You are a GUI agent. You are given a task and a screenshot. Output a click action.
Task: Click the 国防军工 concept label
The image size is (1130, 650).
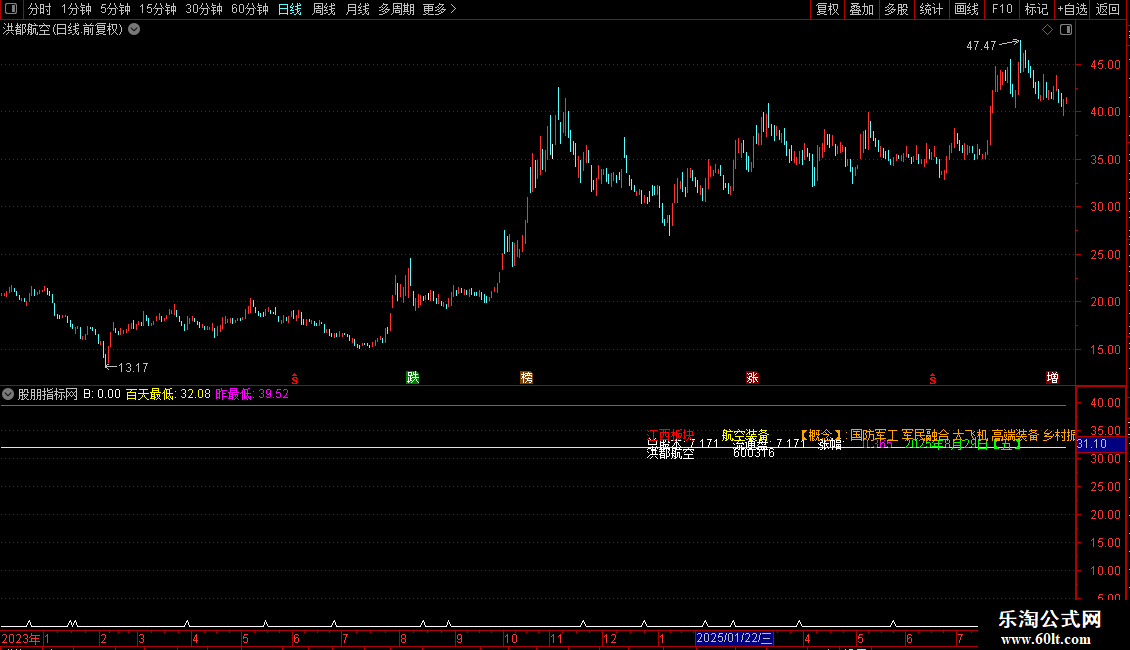pyautogui.click(x=874, y=435)
